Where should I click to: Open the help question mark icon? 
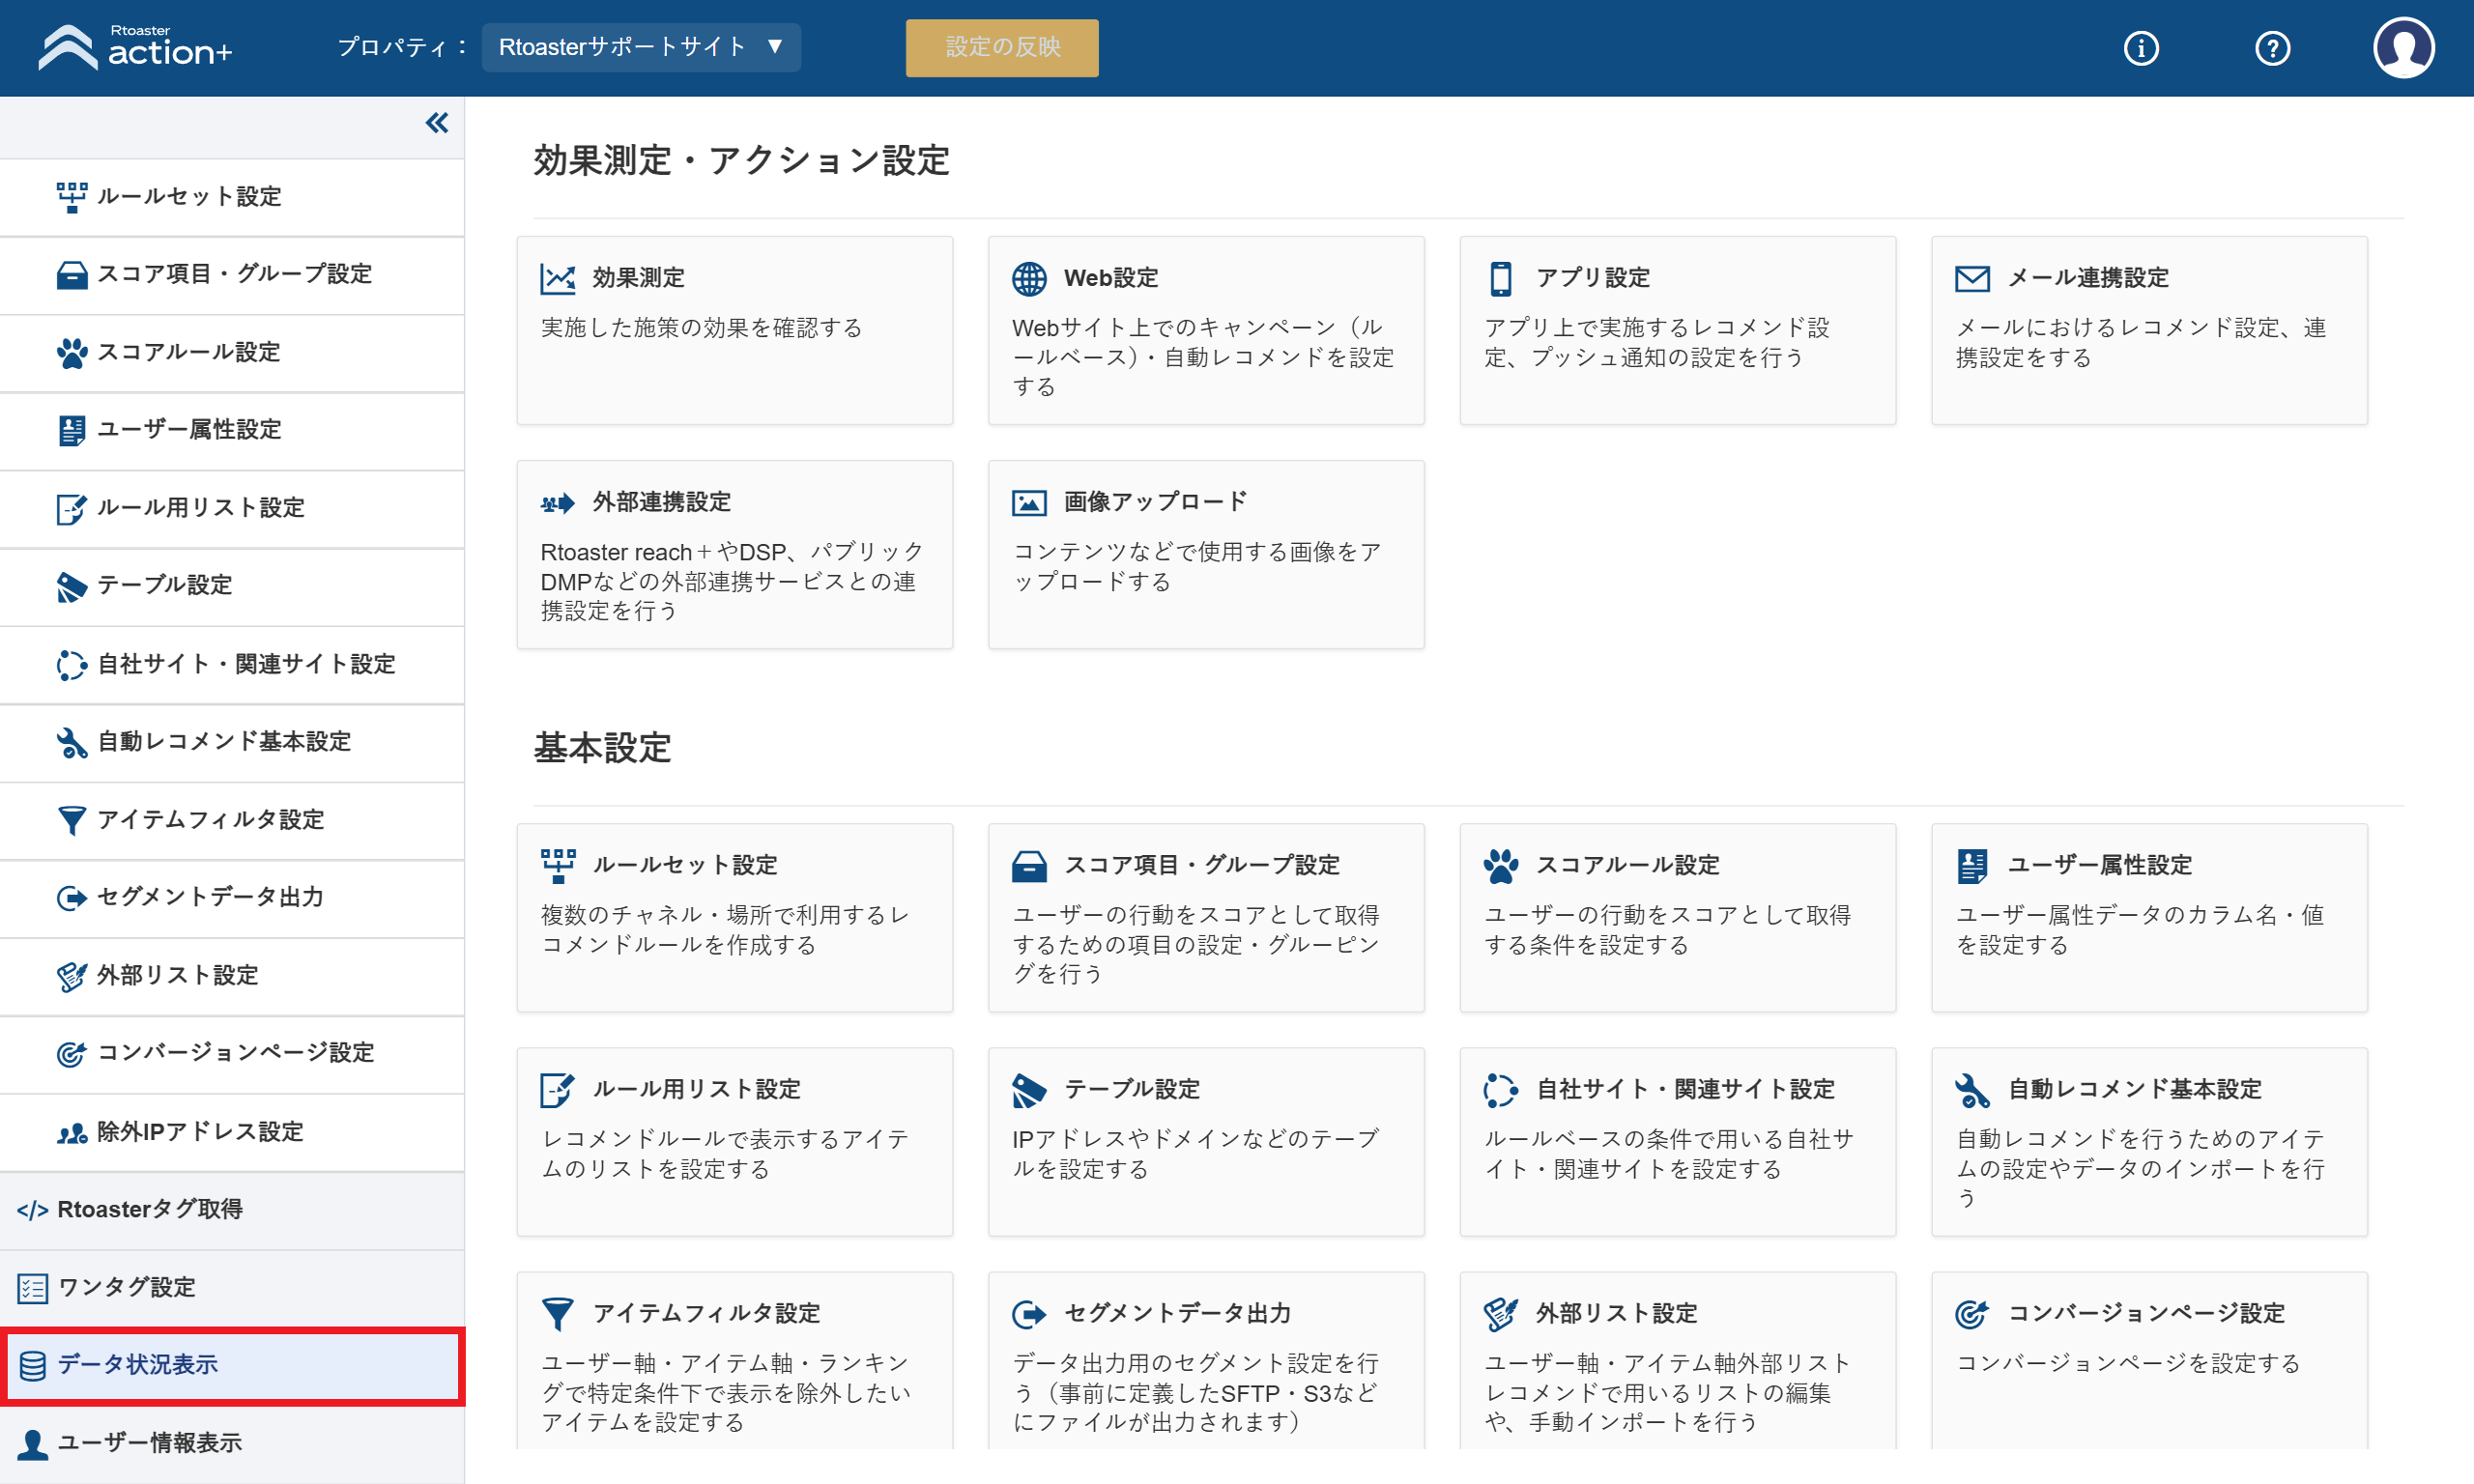(x=2272, y=48)
